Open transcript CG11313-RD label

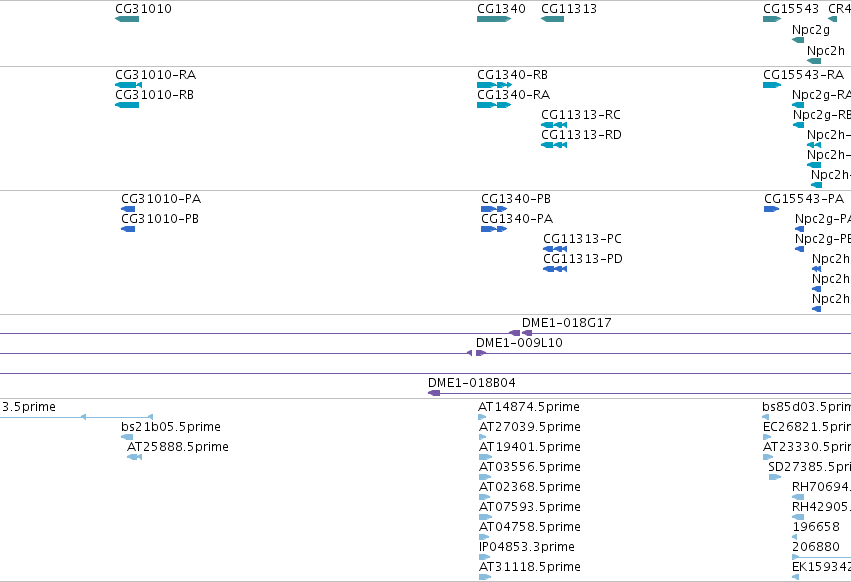(x=581, y=135)
